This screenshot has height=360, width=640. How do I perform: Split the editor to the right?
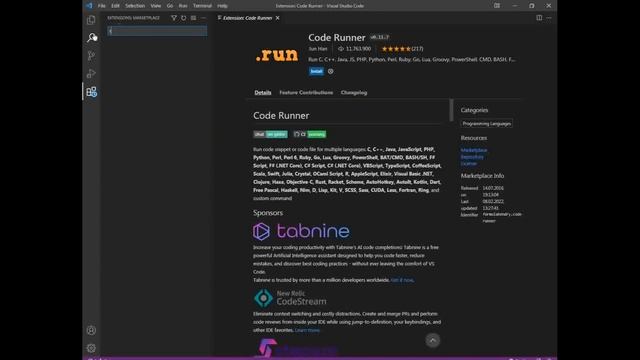tap(539, 18)
